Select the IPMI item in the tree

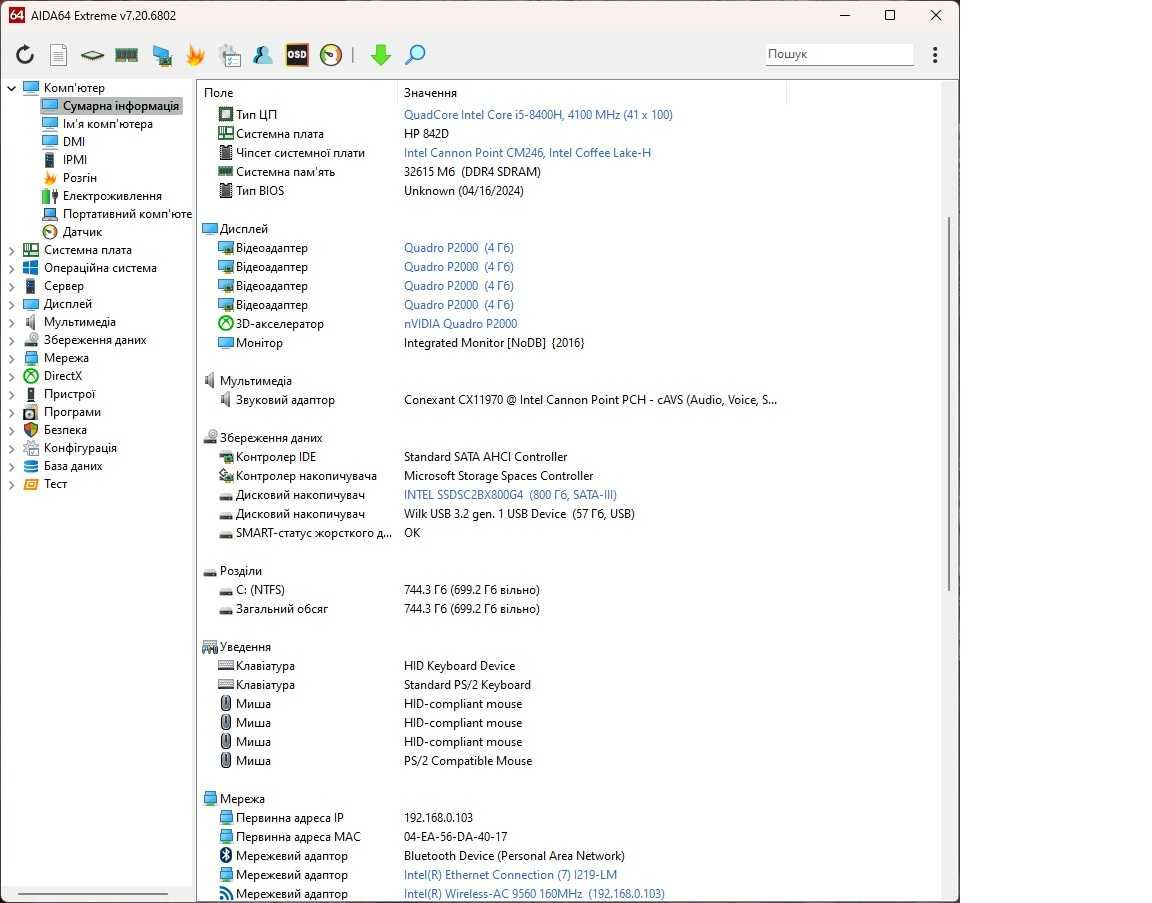[x=74, y=159]
